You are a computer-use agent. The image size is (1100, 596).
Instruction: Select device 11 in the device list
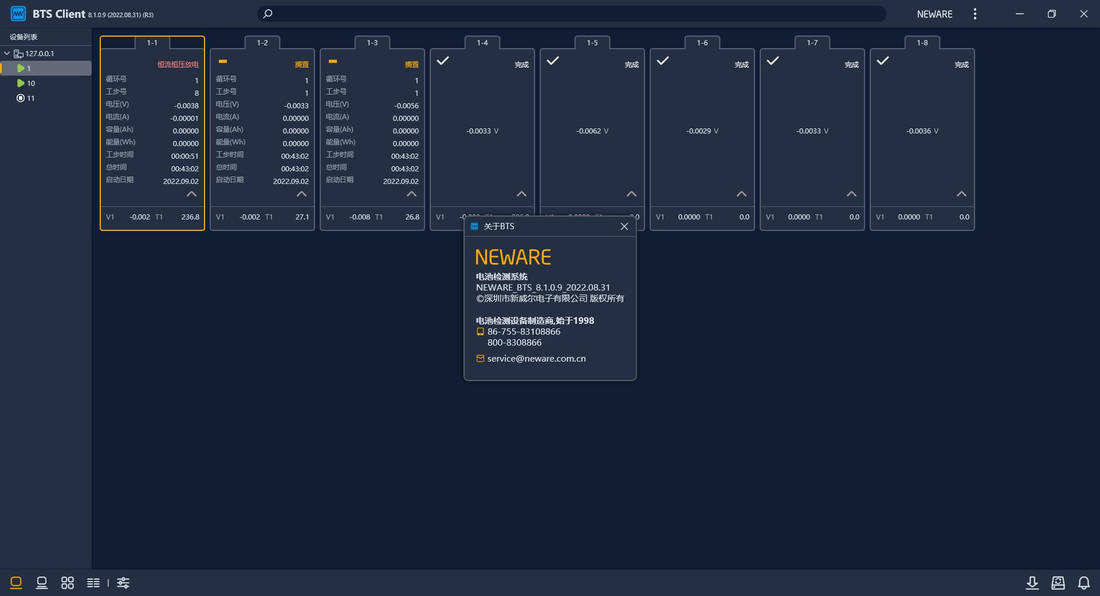[x=46, y=98]
